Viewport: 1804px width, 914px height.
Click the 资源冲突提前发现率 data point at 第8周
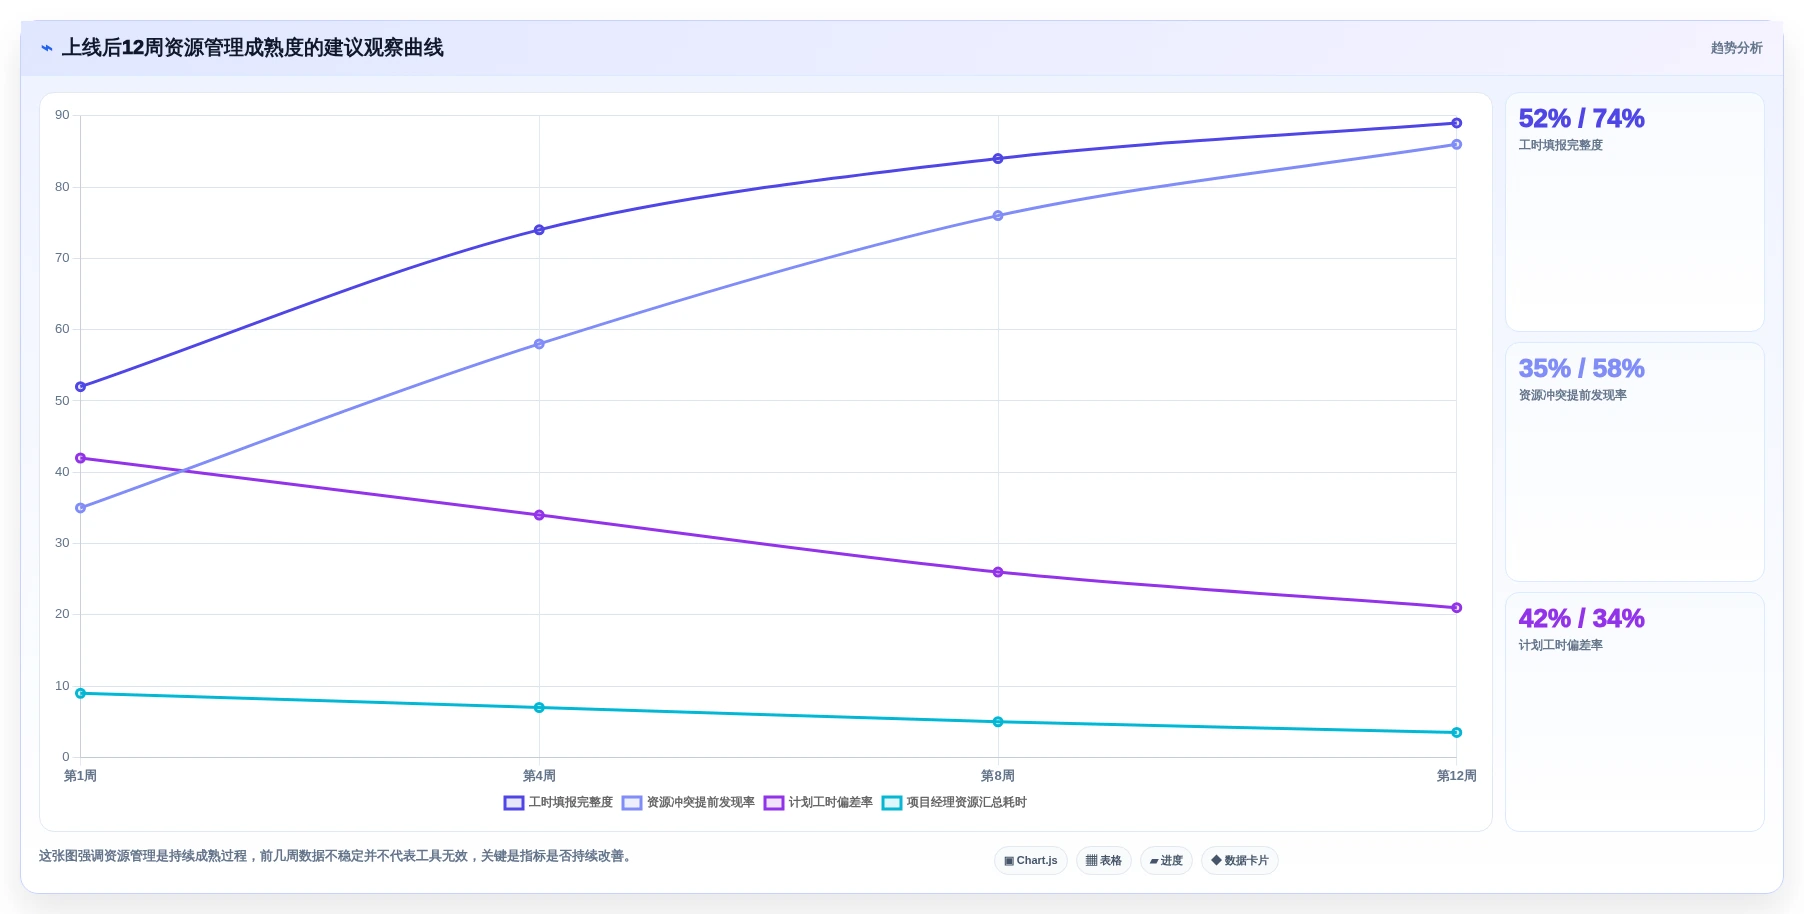[998, 216]
